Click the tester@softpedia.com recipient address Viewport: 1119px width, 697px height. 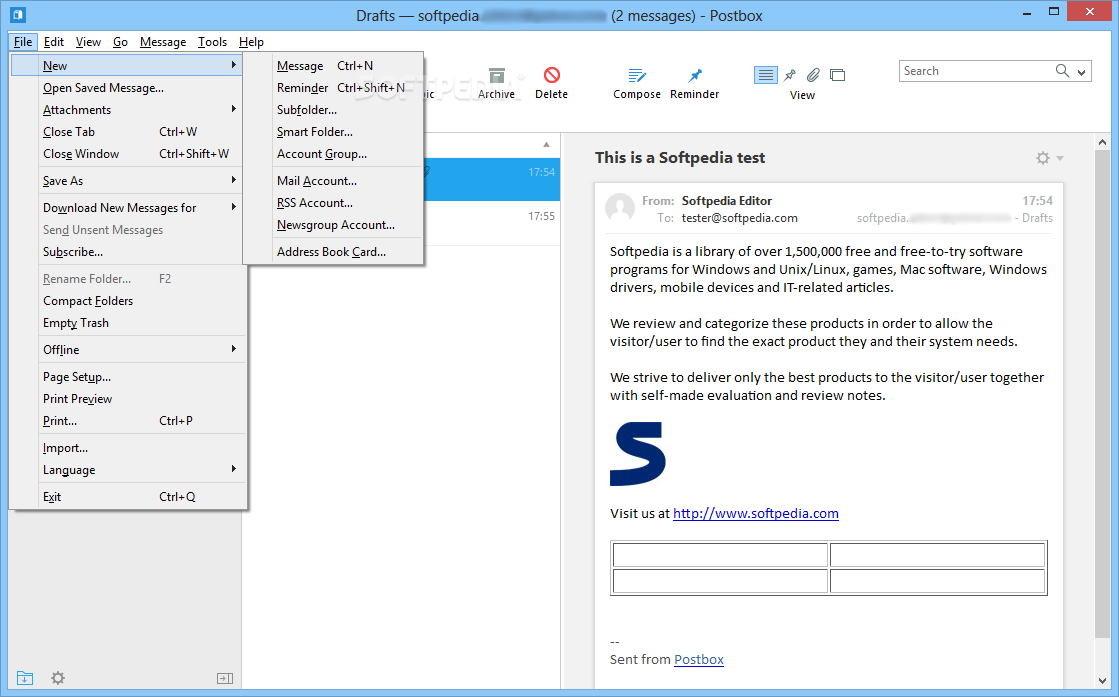(739, 218)
